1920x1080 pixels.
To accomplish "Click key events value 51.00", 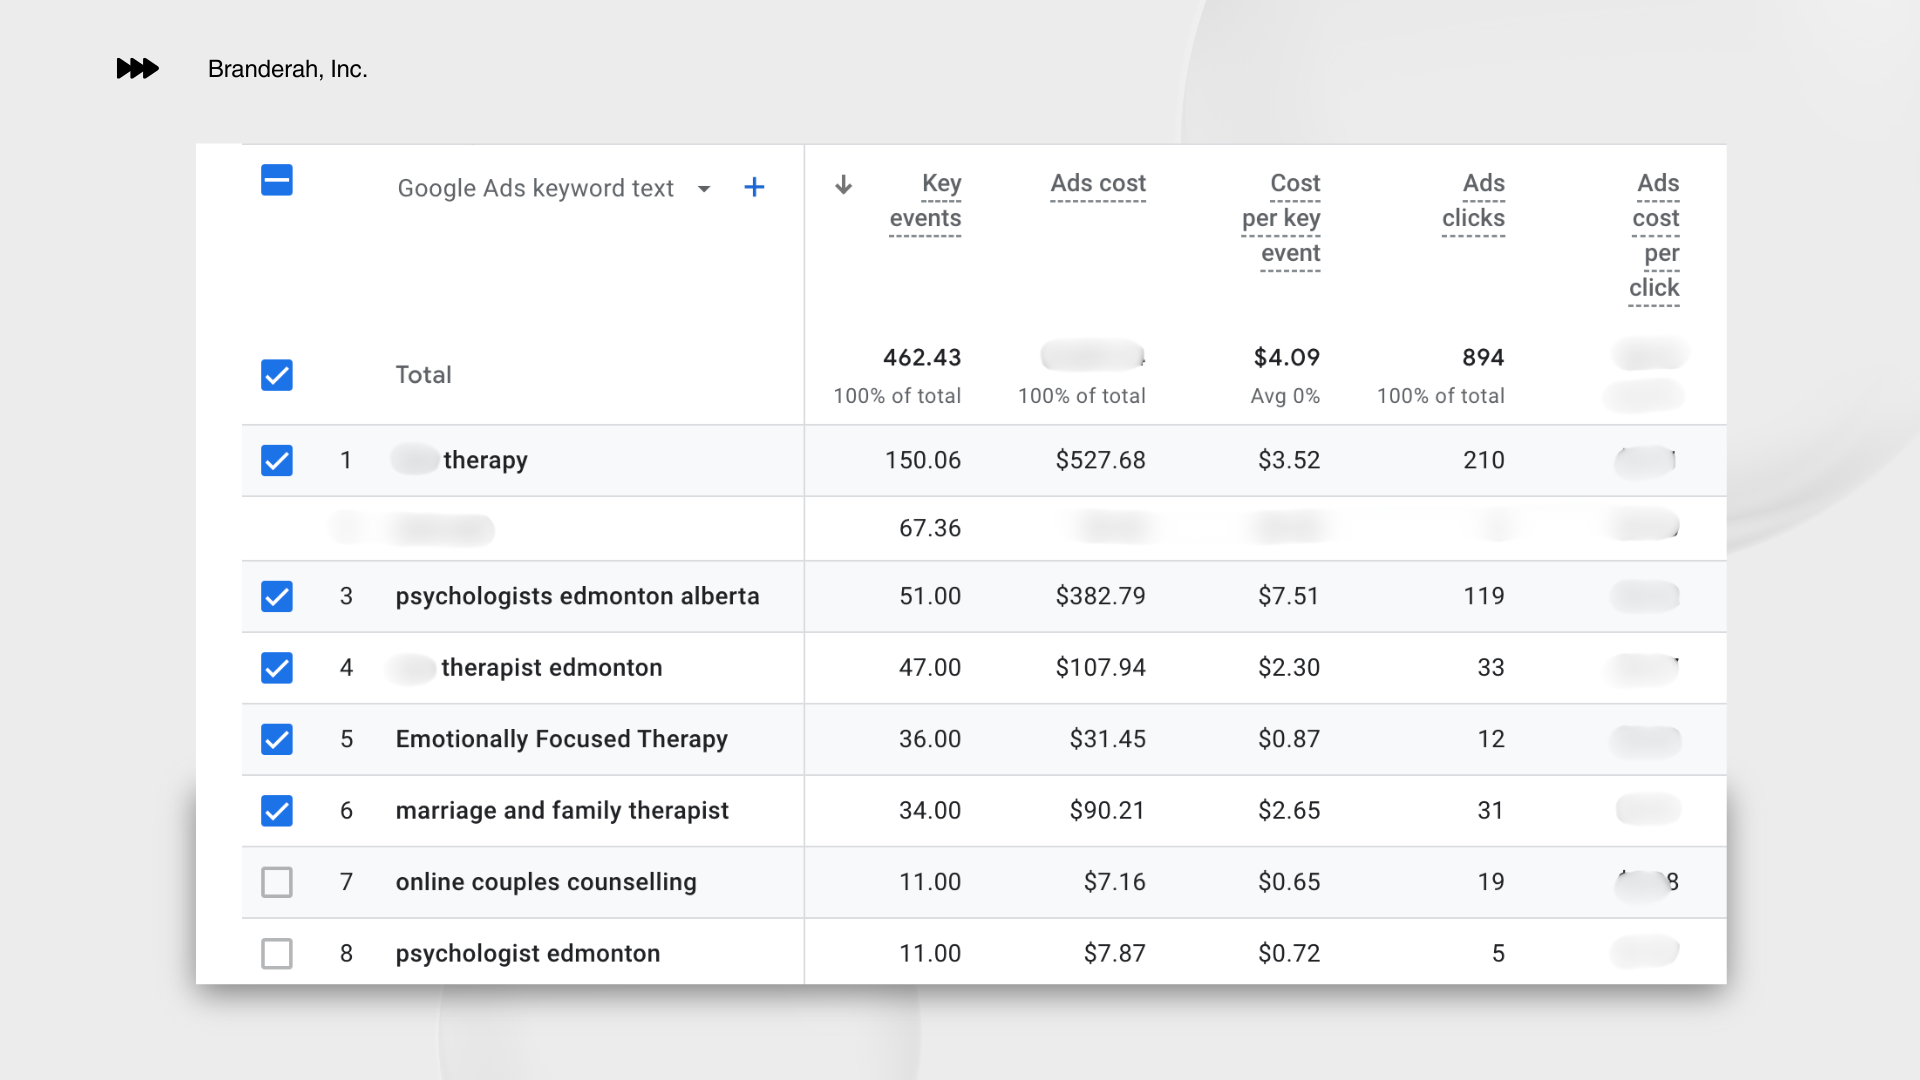I will (x=930, y=596).
